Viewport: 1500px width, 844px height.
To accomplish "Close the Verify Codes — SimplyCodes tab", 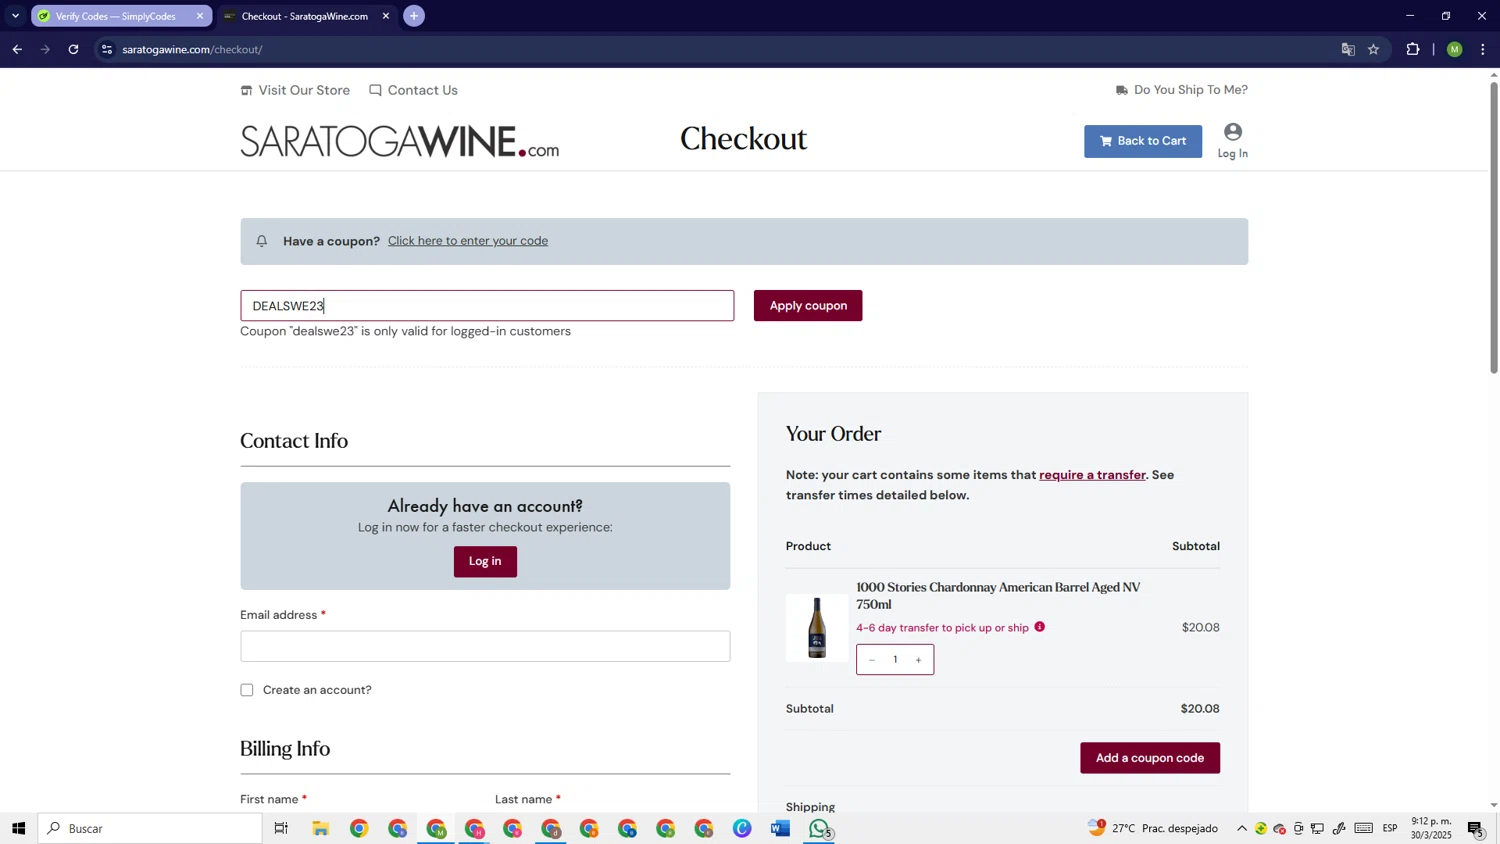I will tap(200, 16).
